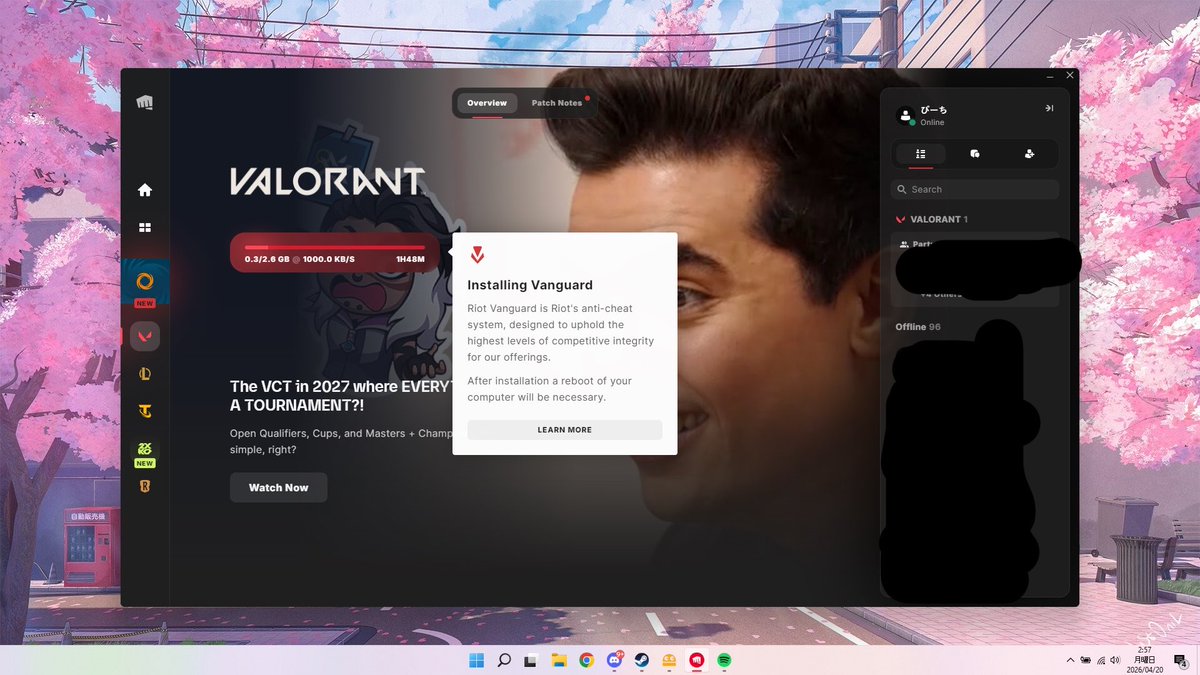This screenshot has height=675, width=1200.
Task: Switch to the friends list tab icon
Action: click(921, 154)
